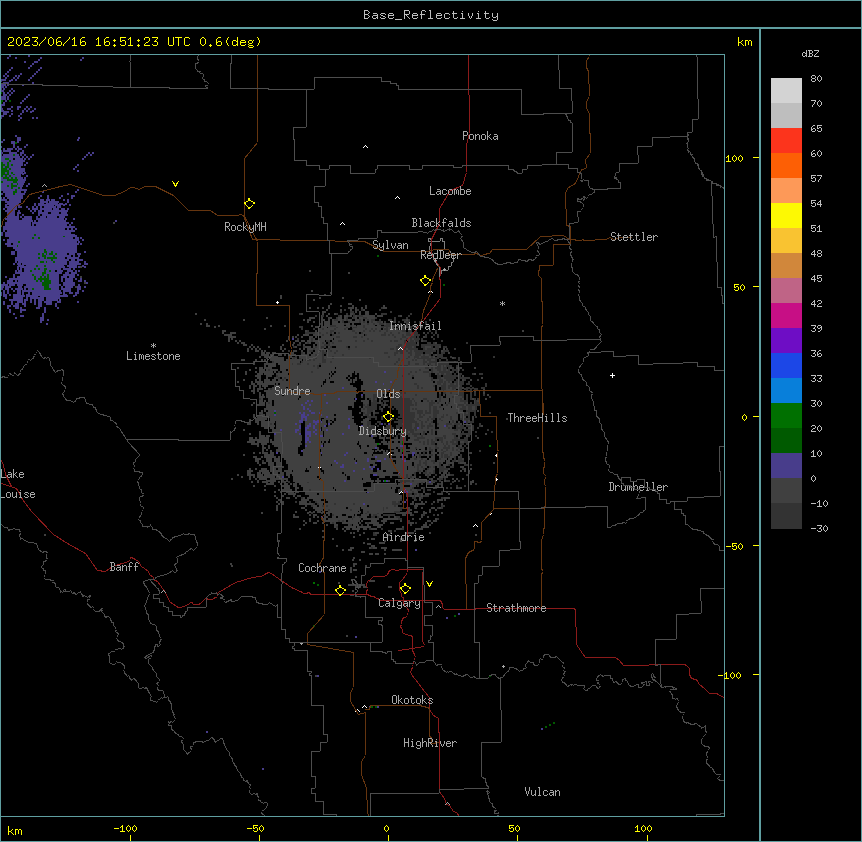Click the 50 tick on right km axis
The width and height of the screenshot is (862, 842).
coord(739,287)
